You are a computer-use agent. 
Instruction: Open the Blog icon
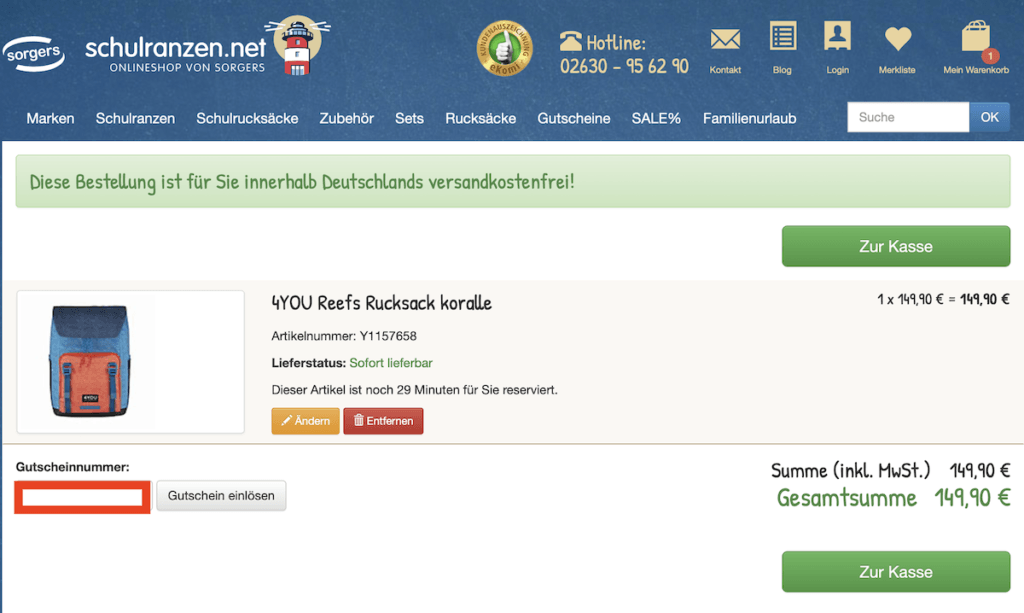pyautogui.click(x=782, y=36)
